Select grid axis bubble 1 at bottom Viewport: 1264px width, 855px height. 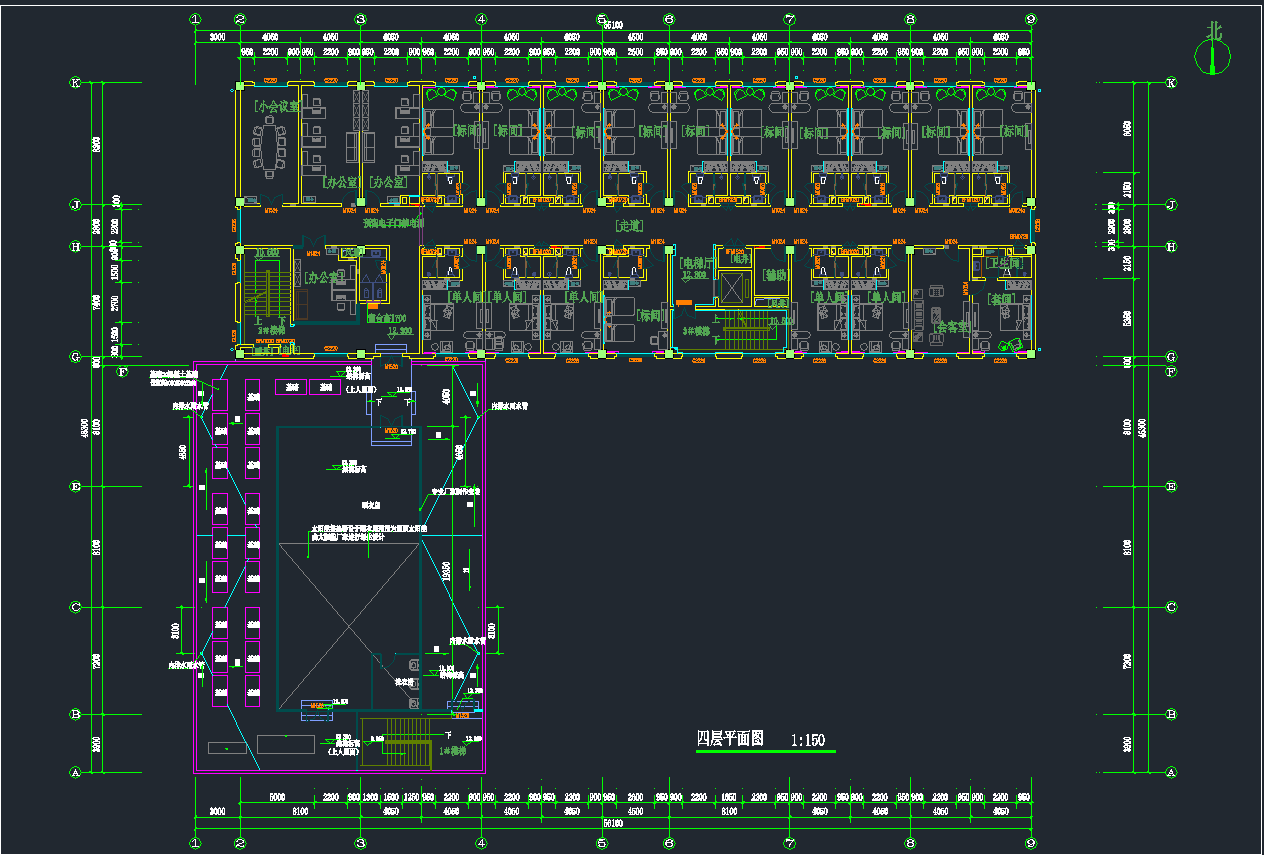[195, 844]
